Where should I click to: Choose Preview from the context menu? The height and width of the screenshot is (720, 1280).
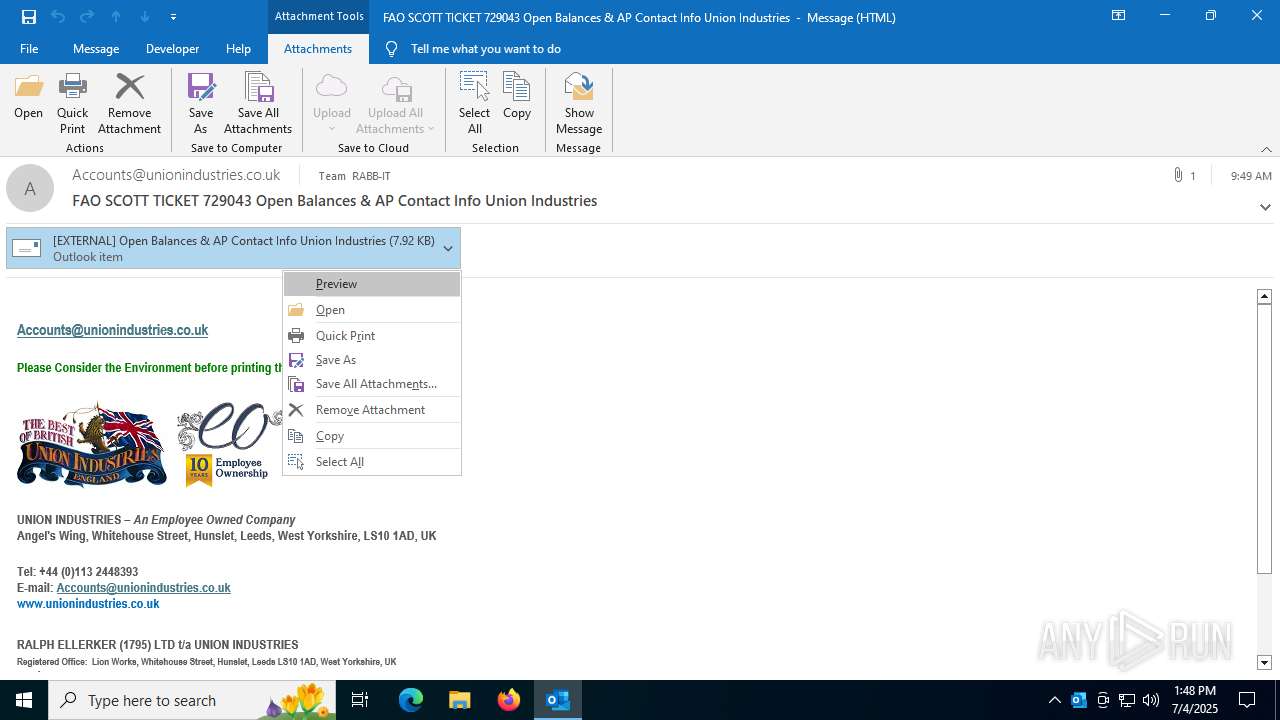[372, 284]
